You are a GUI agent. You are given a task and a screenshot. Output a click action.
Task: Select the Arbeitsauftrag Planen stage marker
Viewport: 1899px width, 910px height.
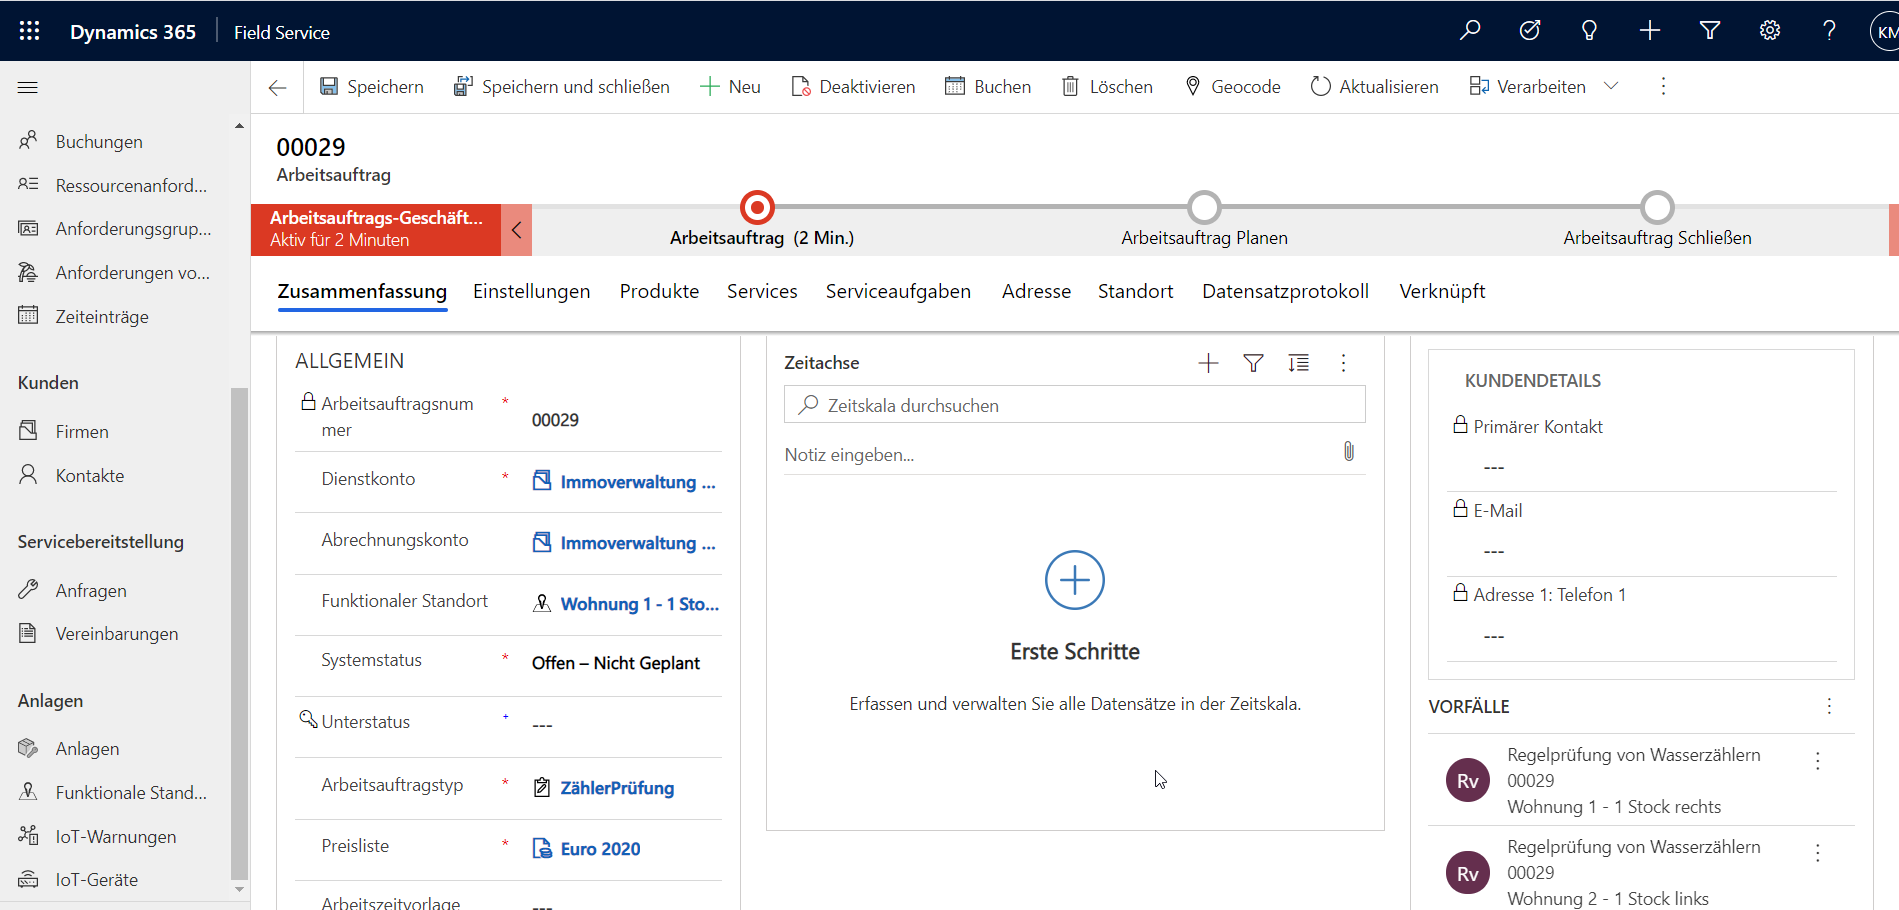click(x=1204, y=208)
